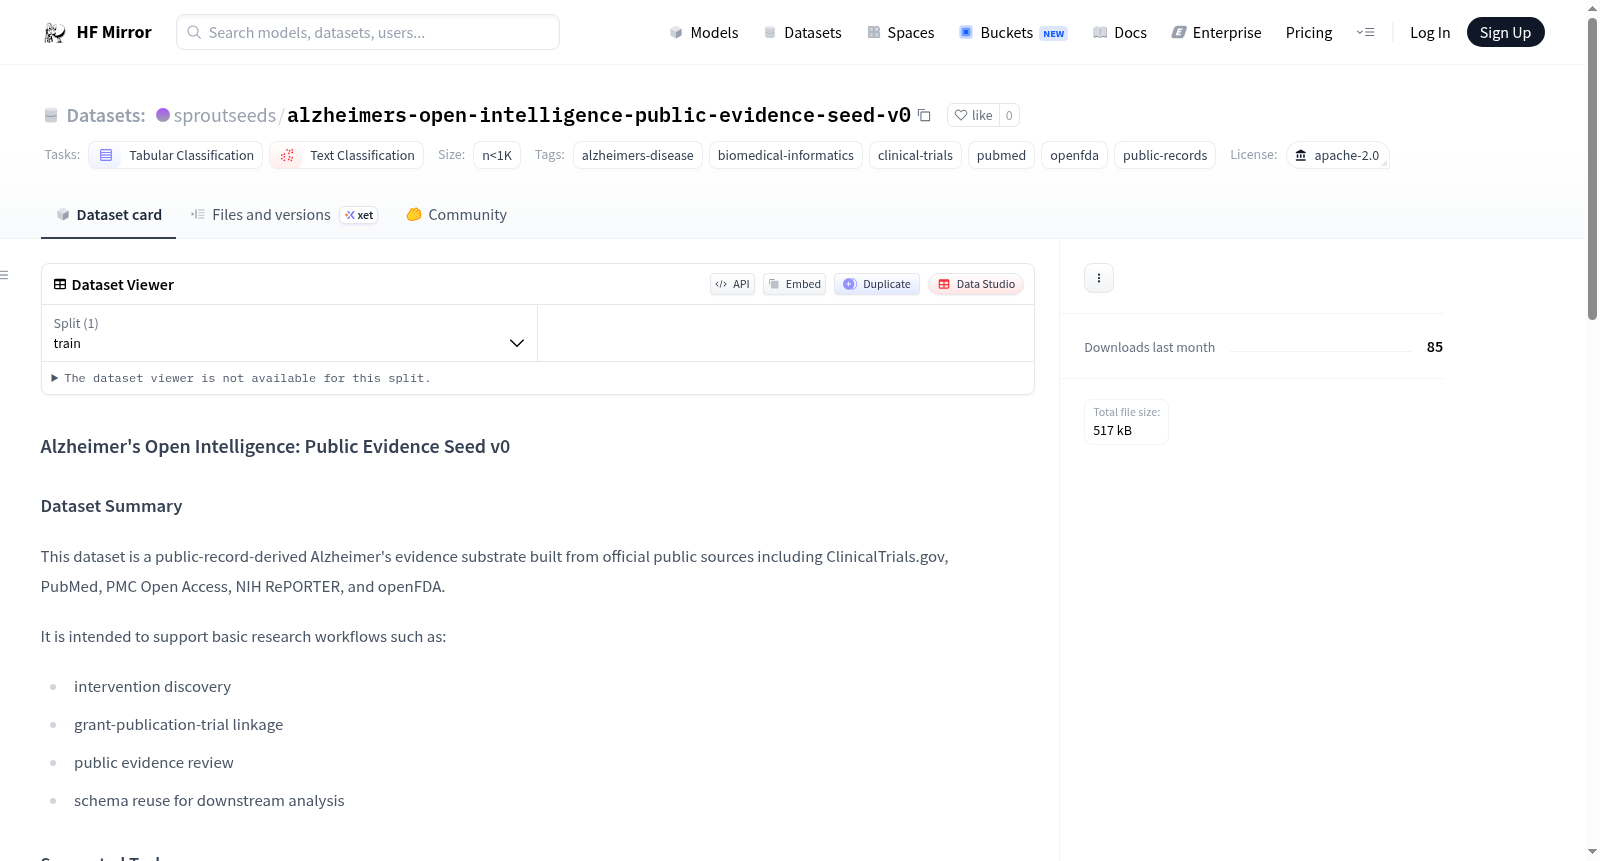Open the Split train dropdown
This screenshot has width=1600, height=861.
[x=289, y=333]
